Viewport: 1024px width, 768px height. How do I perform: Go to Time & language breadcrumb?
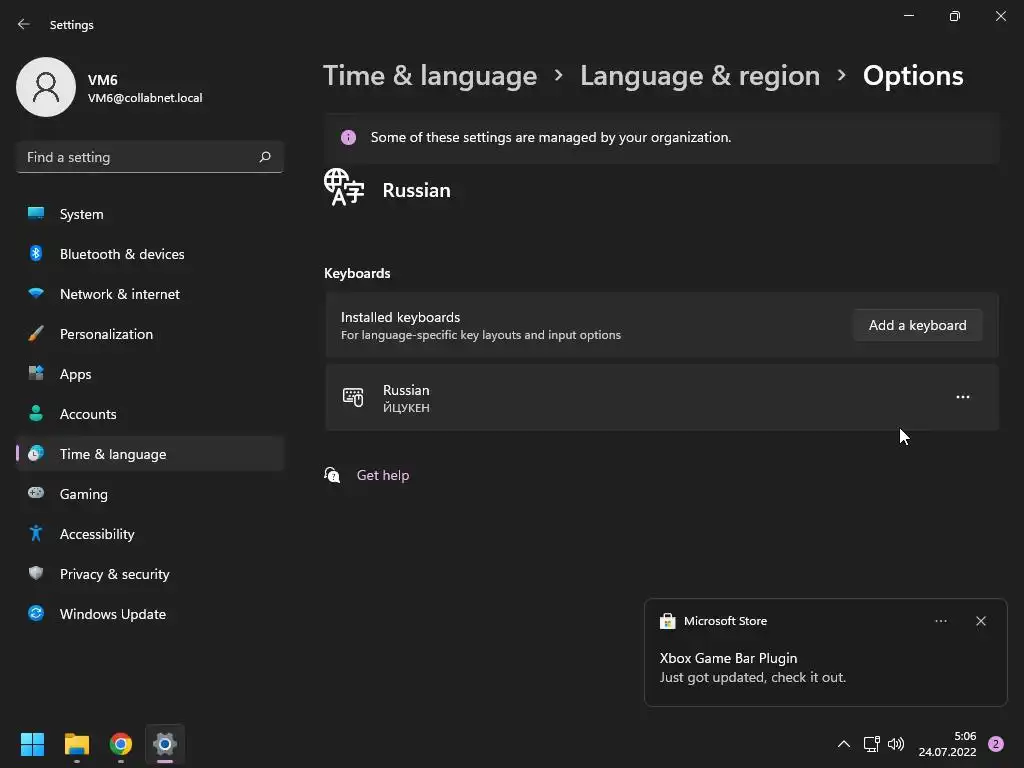430,76
